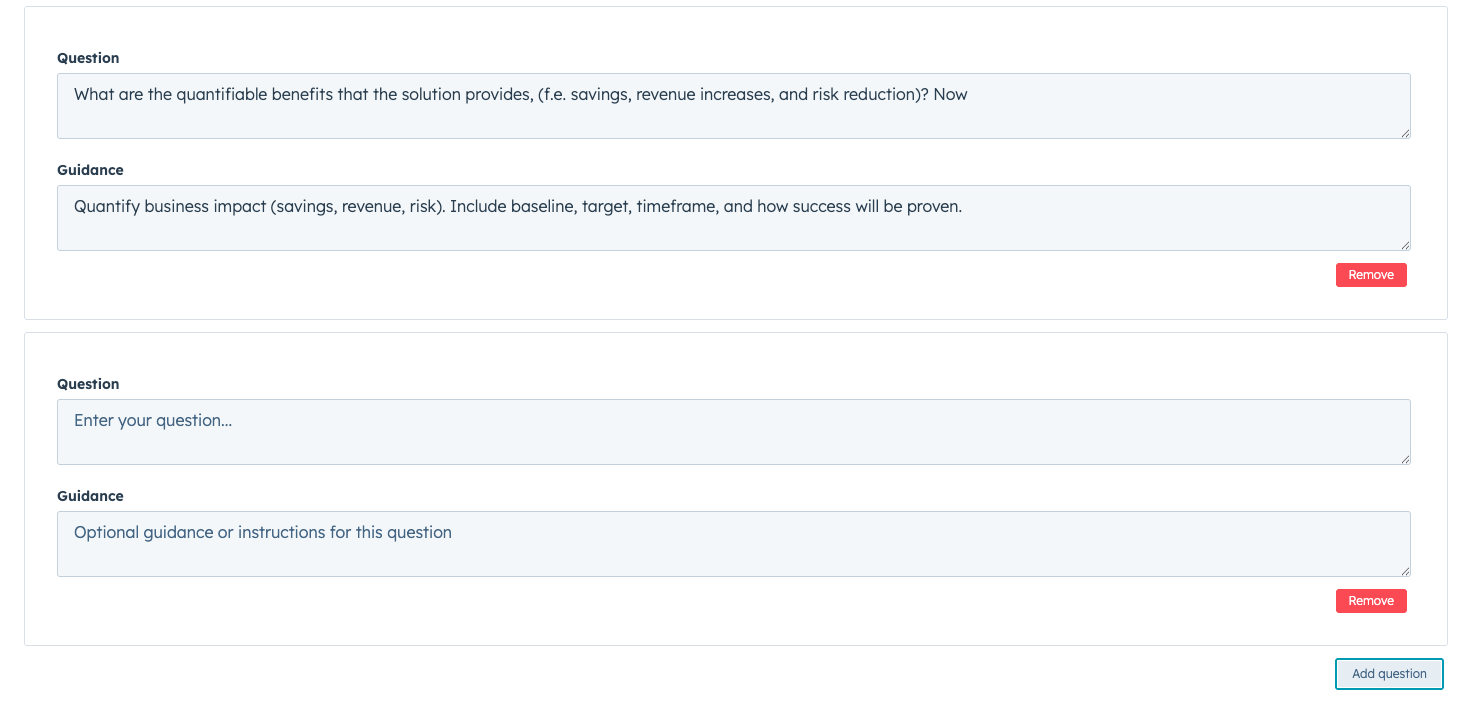Click the quantifiable benefits question text box
This screenshot has width=1472, height=706.
click(x=733, y=106)
